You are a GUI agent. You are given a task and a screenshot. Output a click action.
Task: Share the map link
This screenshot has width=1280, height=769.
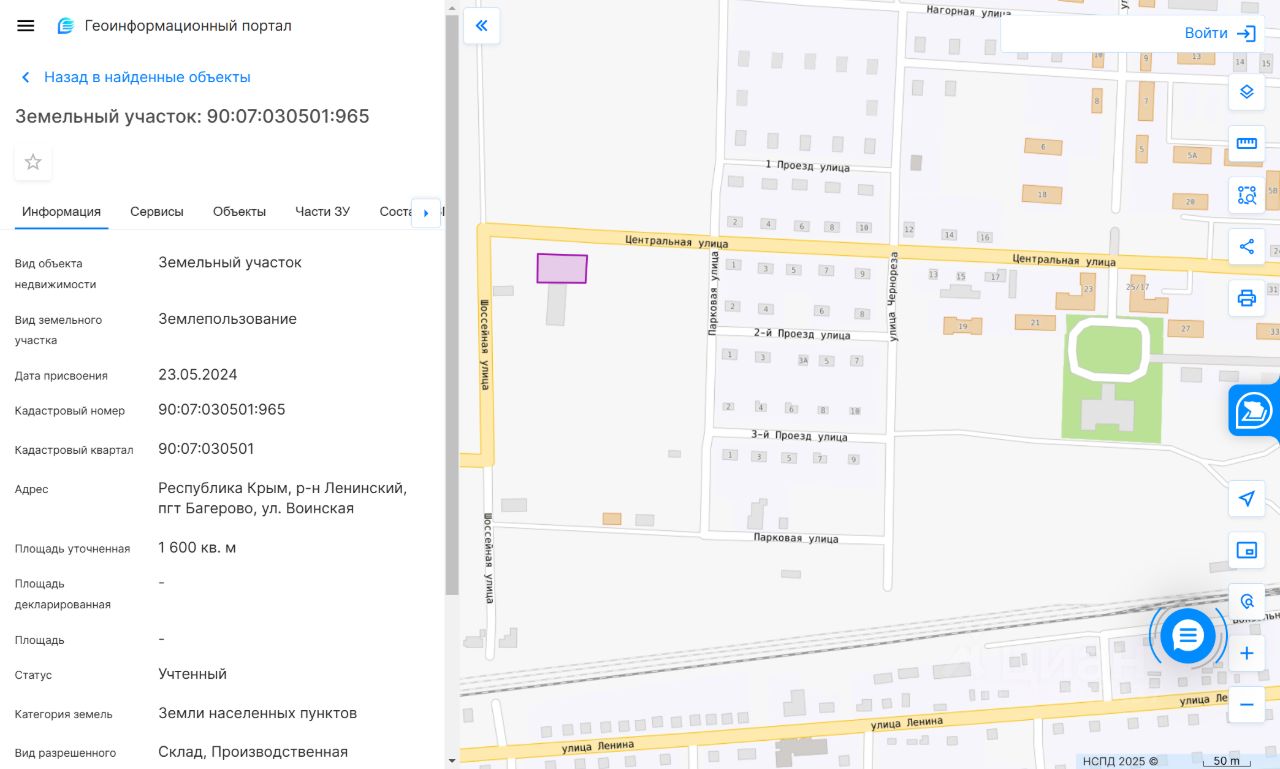coord(1246,246)
